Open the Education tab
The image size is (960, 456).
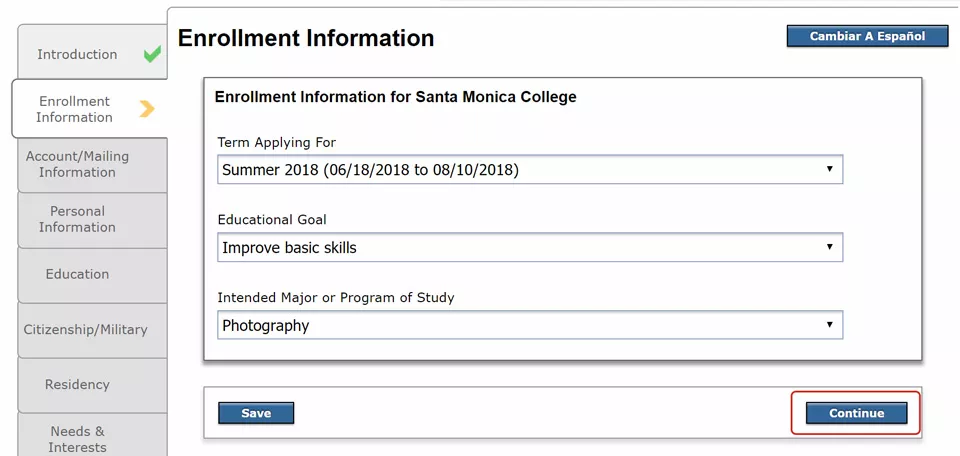coord(77,274)
